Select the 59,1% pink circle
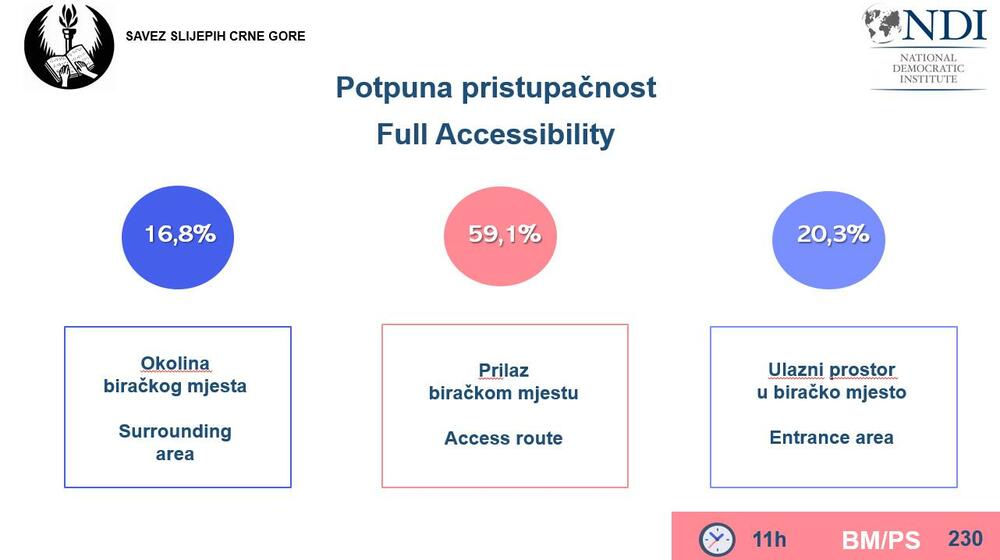Screen dimensions: 1000x560 pos(504,235)
